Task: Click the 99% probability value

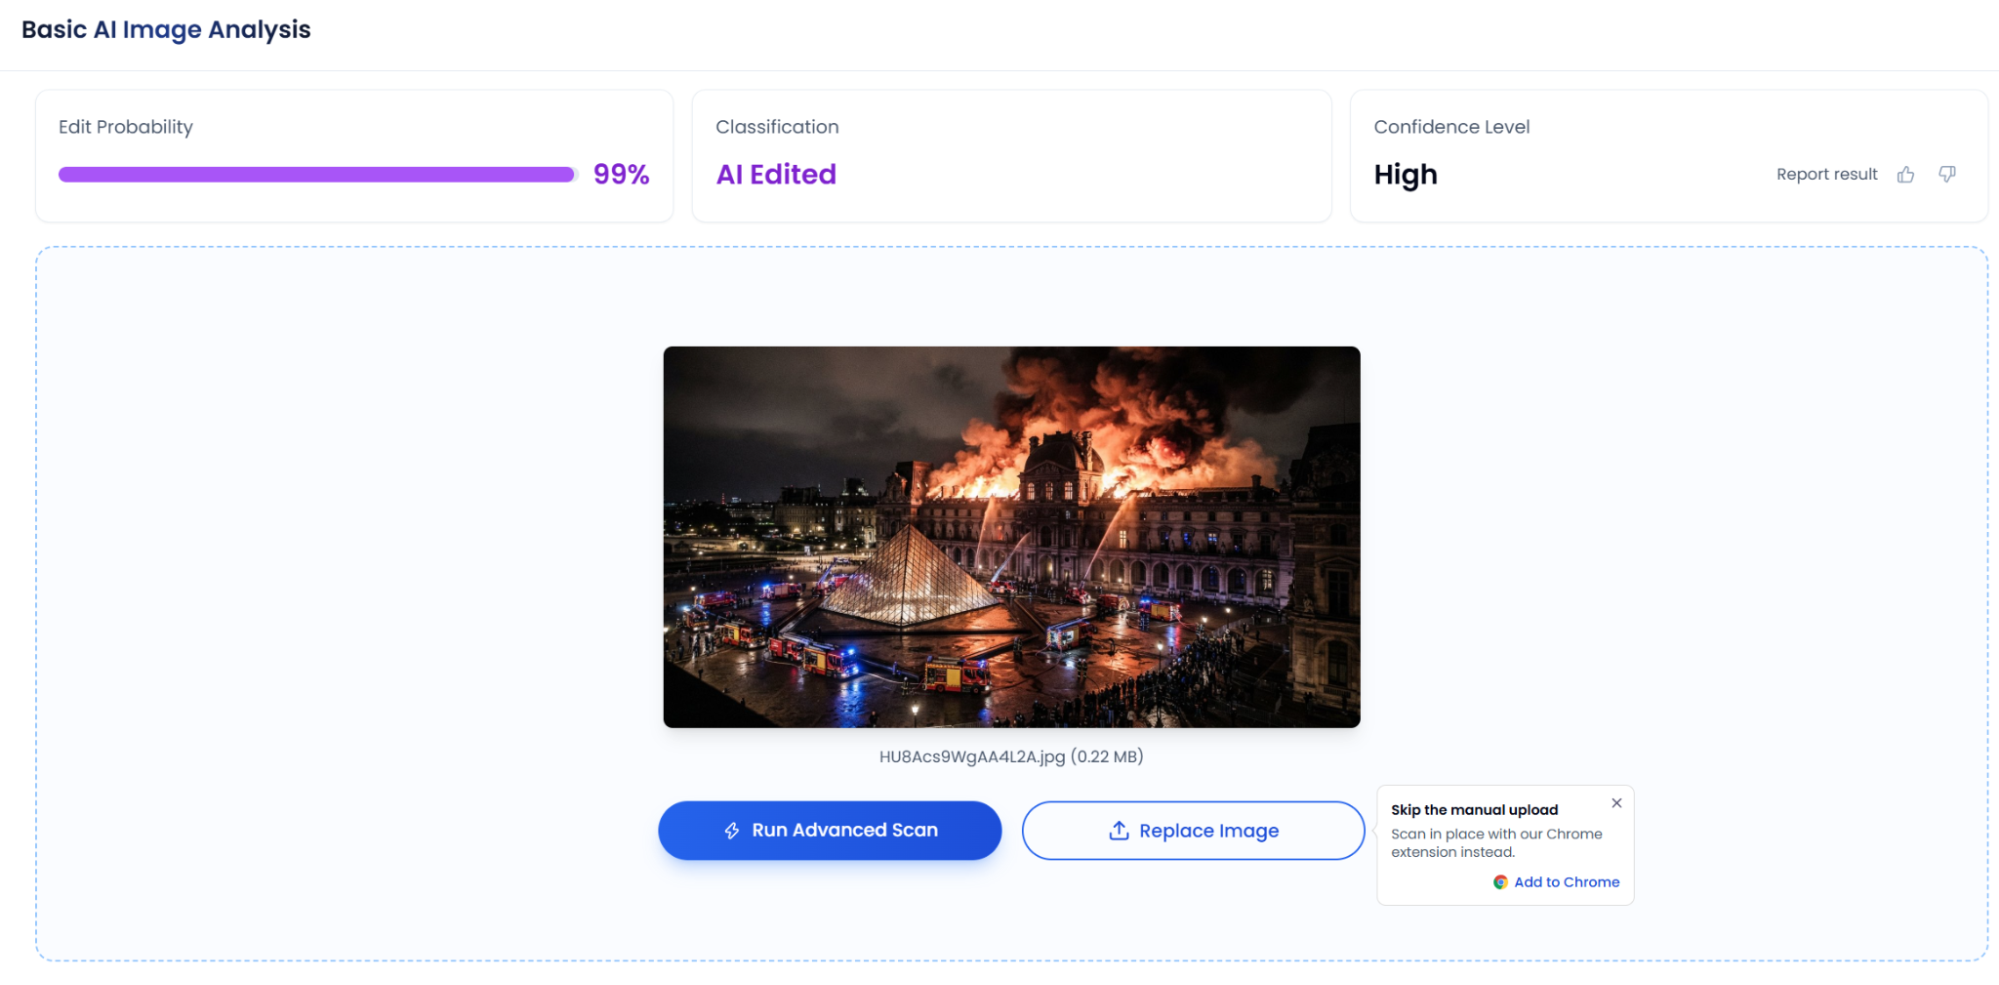Action: 621,175
